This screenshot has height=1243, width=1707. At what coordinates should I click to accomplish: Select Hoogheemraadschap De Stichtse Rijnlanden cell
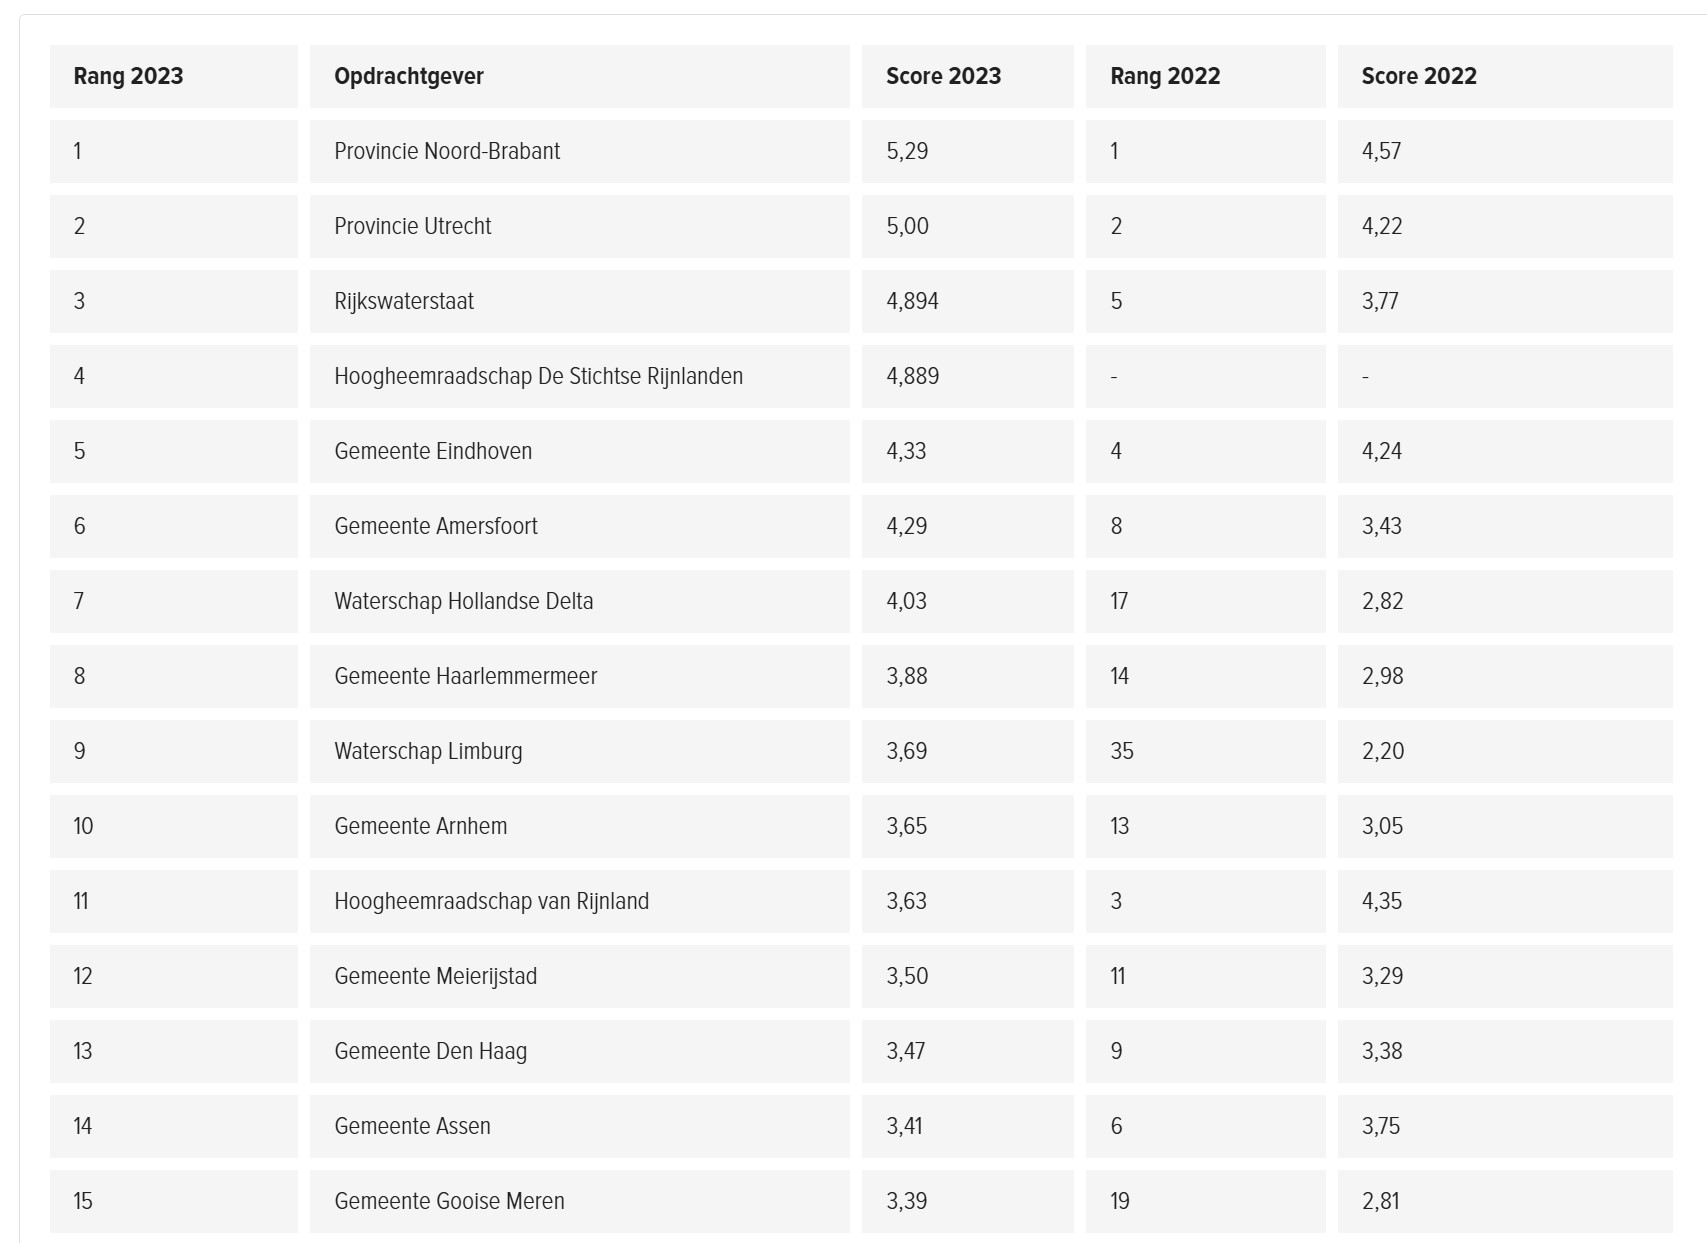click(538, 376)
